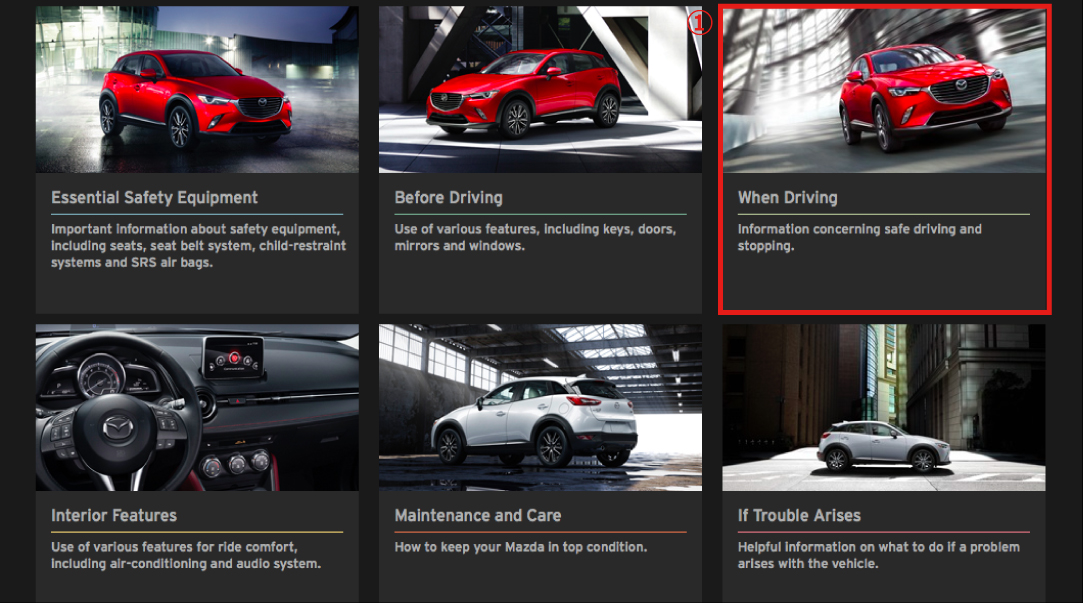
Task: Open the Maintenance and Care silver car image
Action: click(540, 407)
